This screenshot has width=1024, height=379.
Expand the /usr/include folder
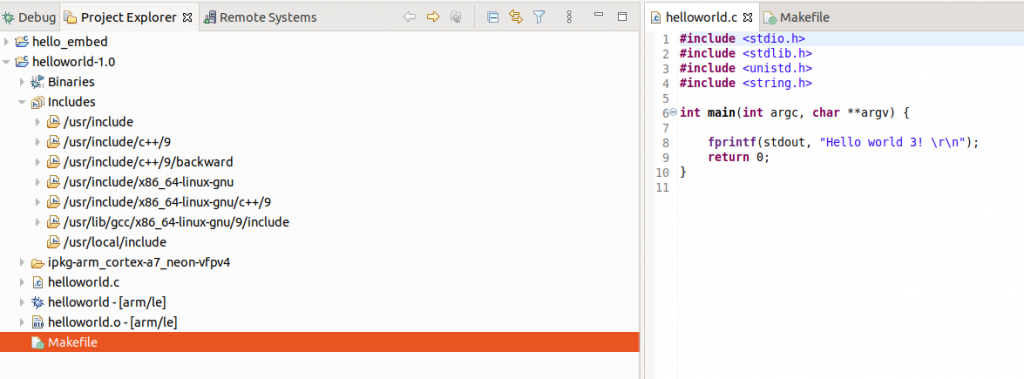click(x=38, y=122)
